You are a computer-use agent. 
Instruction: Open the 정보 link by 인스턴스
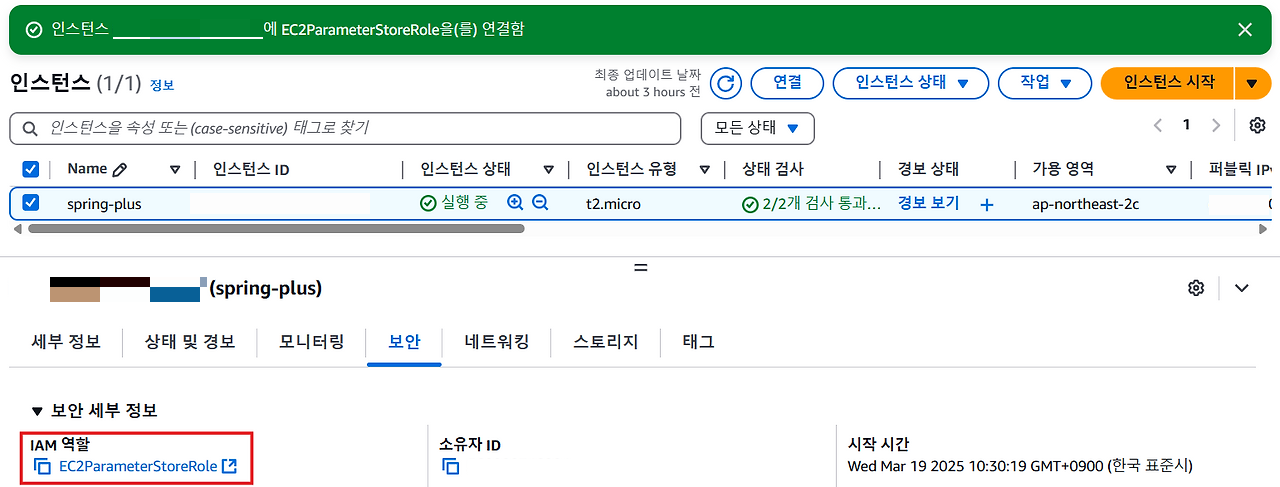click(x=162, y=85)
